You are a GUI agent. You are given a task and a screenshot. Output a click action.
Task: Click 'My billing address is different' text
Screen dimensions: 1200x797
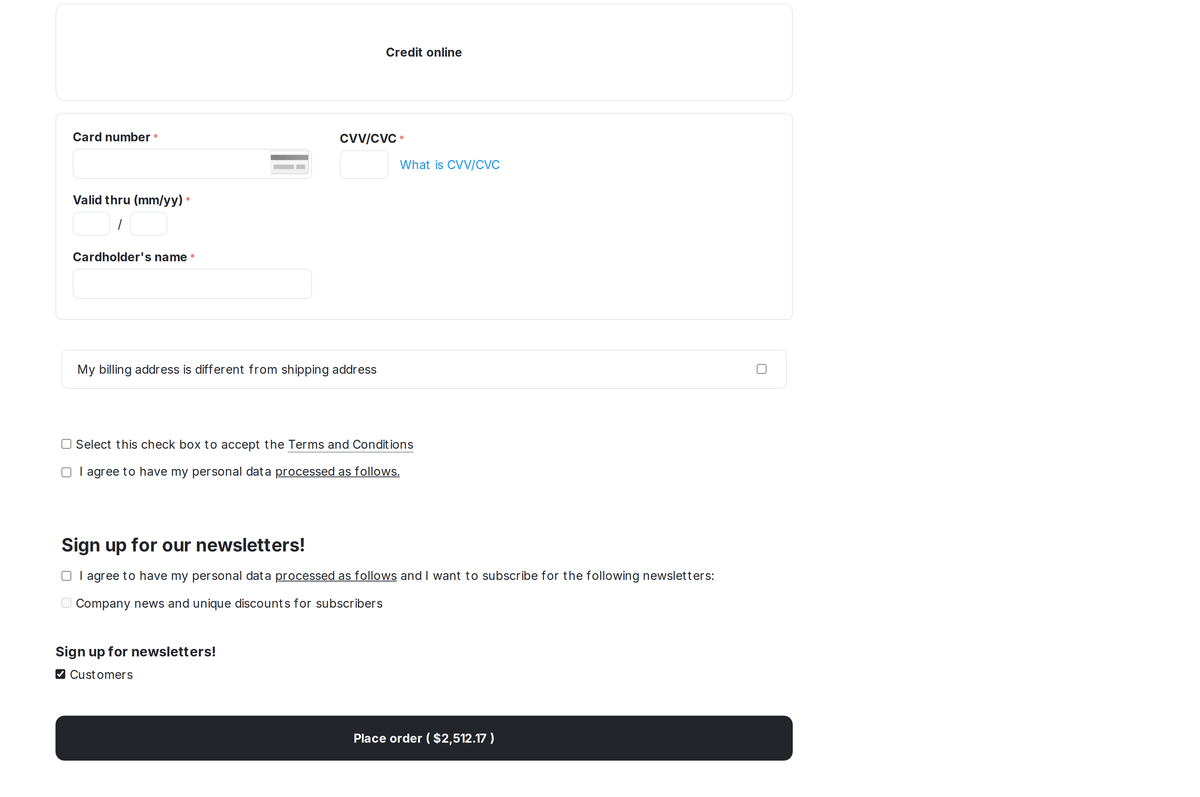point(227,369)
